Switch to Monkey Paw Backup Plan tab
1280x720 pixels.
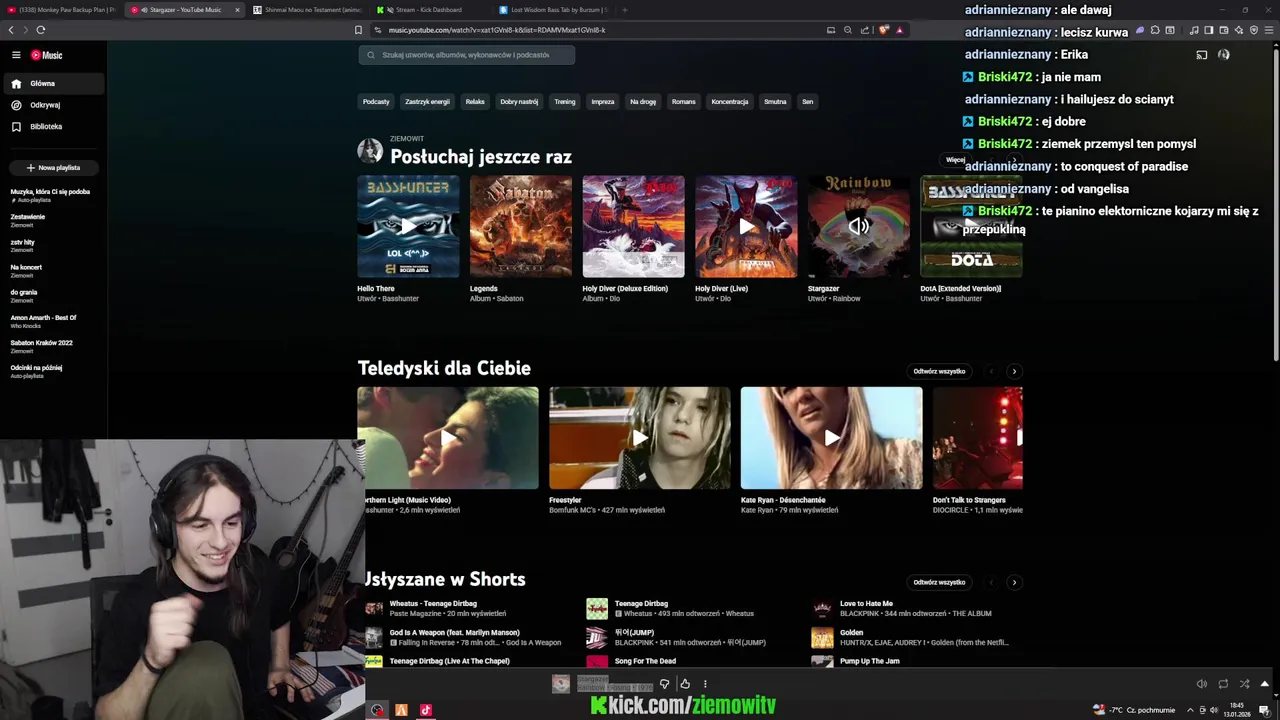point(61,10)
